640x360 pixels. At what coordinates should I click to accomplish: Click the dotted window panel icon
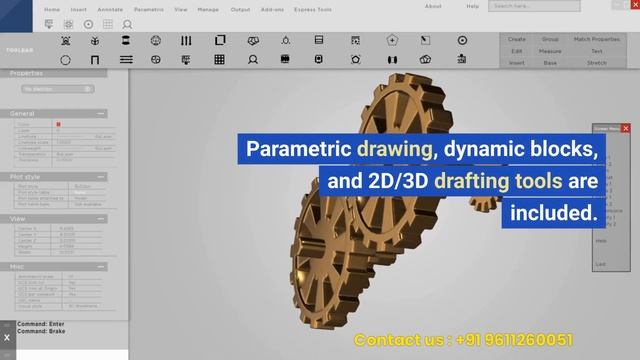pyautogui.click(x=356, y=40)
